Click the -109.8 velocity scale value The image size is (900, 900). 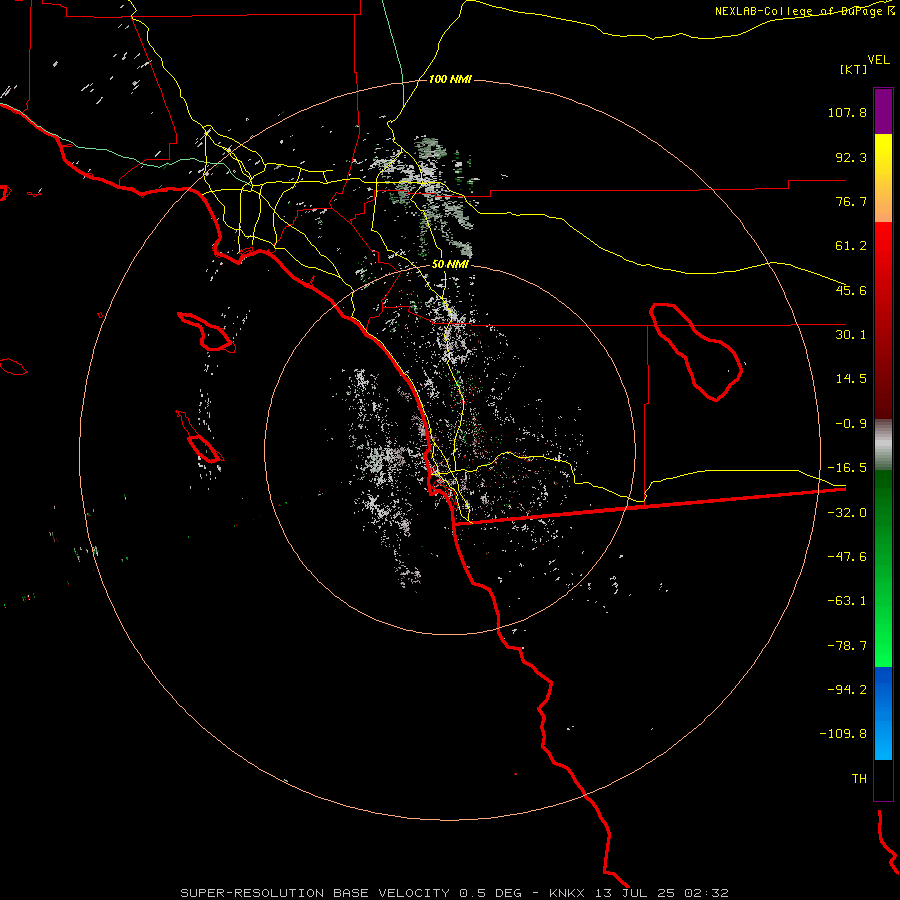click(844, 734)
